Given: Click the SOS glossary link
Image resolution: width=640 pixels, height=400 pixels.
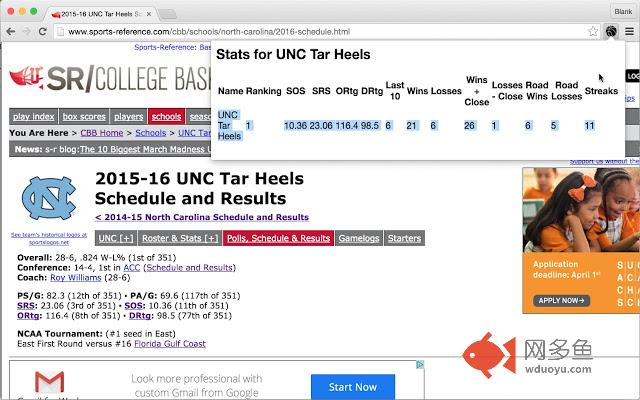Looking at the screenshot, I should tap(133, 306).
